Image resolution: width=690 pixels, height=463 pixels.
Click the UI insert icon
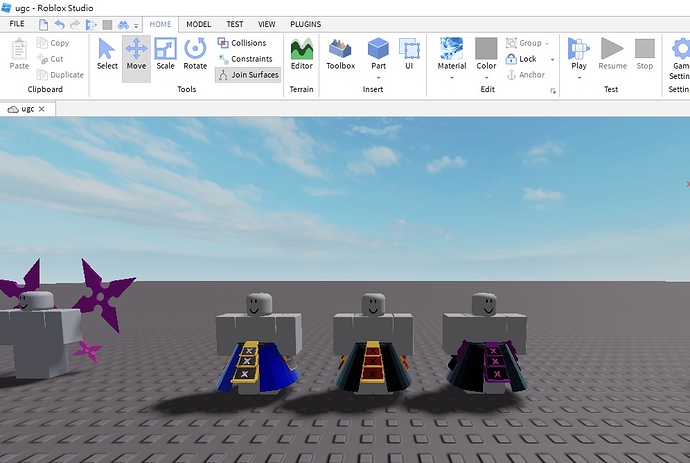409,54
